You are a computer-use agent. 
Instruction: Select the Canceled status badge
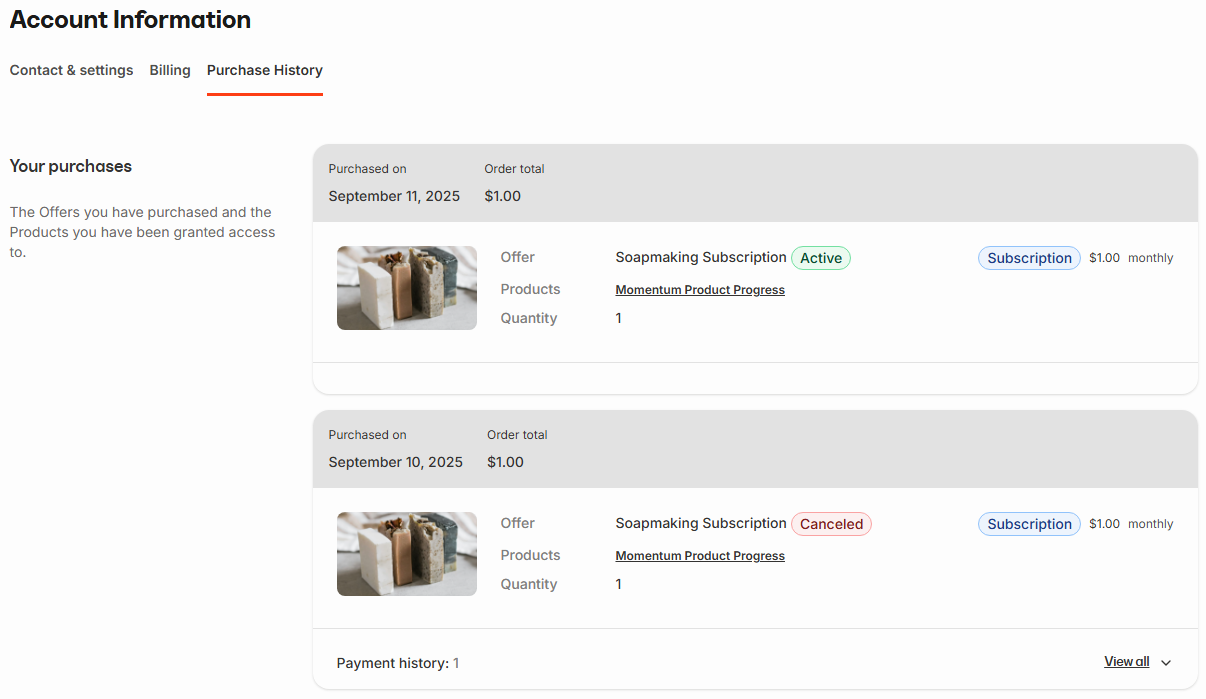click(x=831, y=523)
